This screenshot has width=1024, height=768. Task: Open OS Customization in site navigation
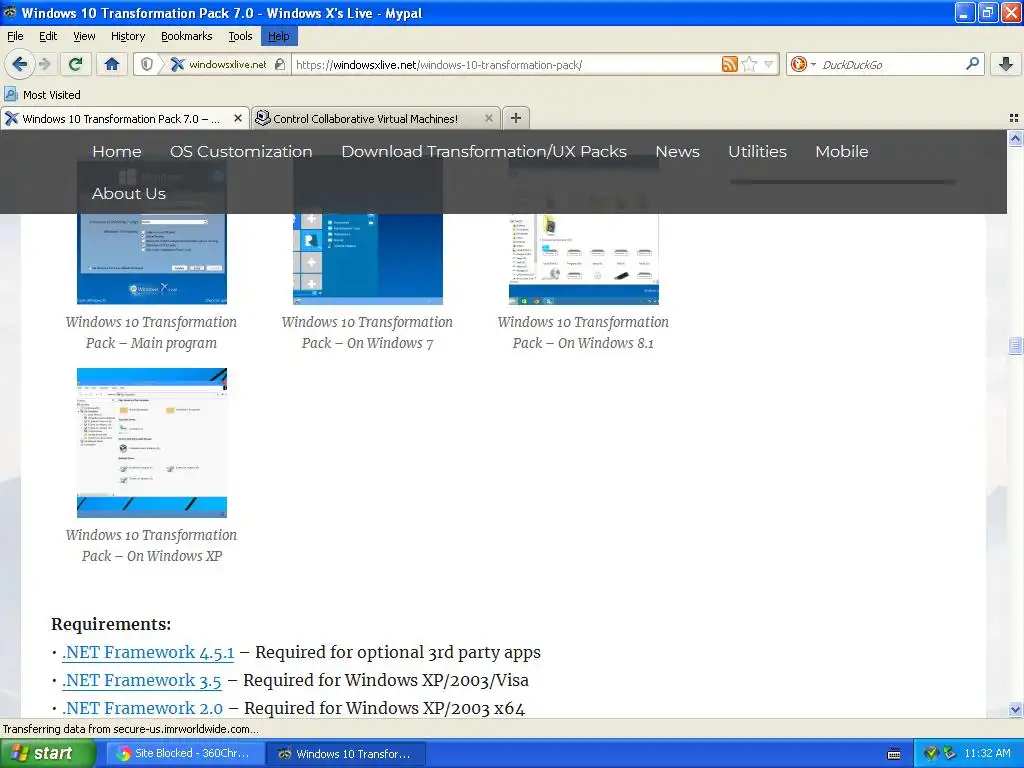[241, 152]
